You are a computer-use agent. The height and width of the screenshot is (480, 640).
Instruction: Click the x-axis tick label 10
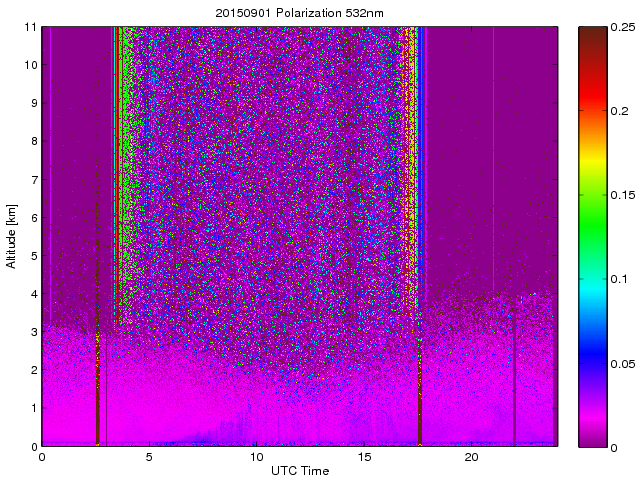coord(256,457)
